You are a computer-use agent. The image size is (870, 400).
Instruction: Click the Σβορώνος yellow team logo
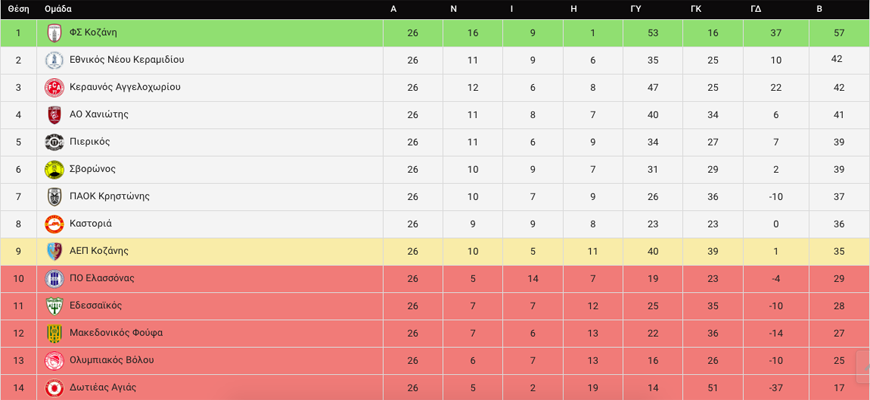coord(54,169)
